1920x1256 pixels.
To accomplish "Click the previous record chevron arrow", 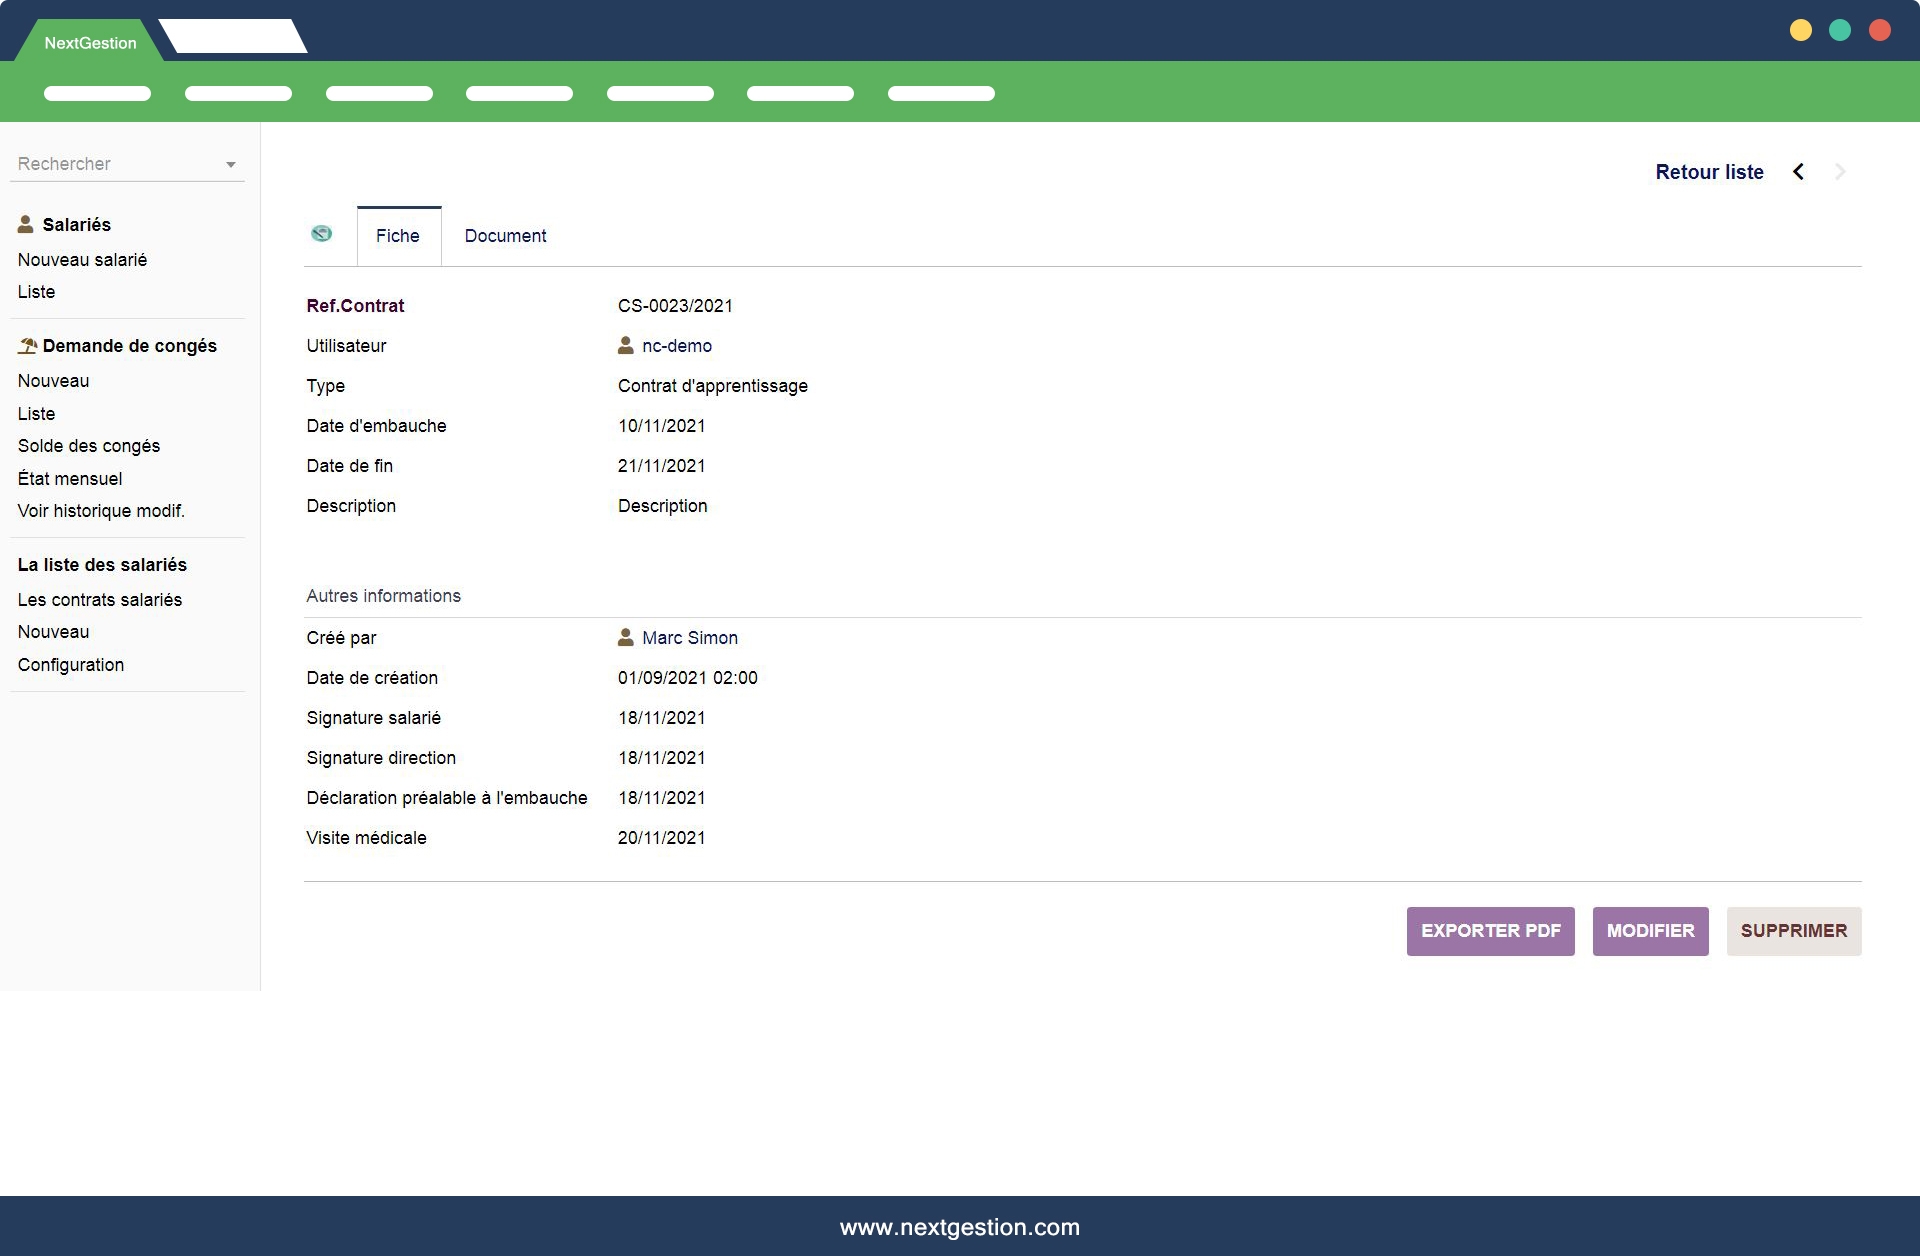I will click(x=1798, y=172).
